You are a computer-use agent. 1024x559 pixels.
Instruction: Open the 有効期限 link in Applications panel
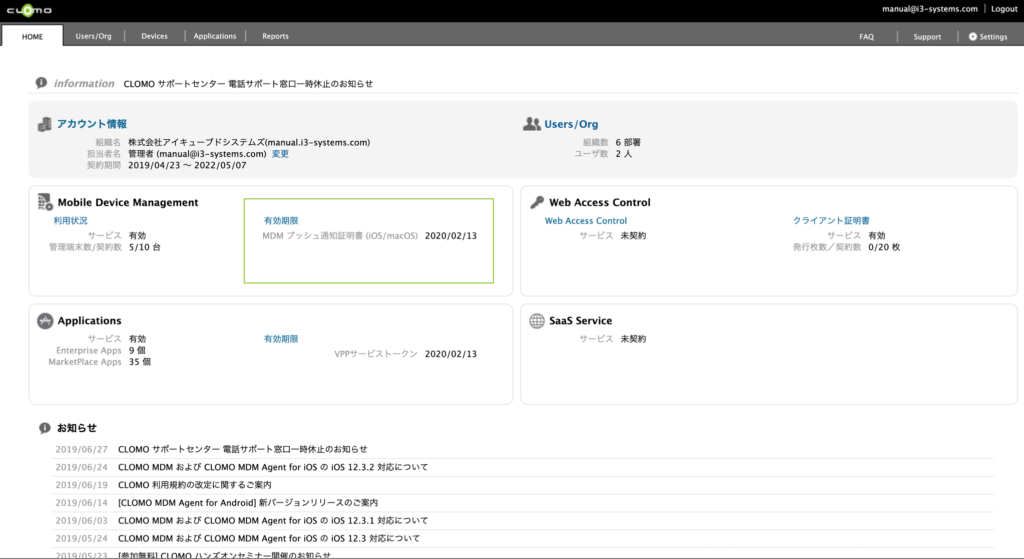pos(281,339)
